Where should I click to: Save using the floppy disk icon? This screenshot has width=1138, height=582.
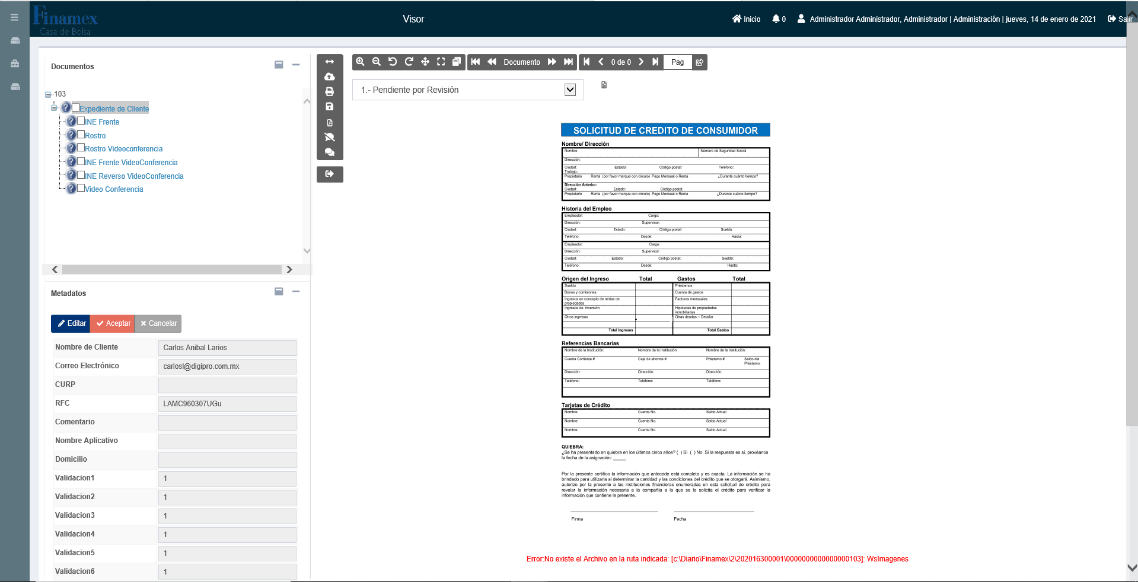point(330,107)
